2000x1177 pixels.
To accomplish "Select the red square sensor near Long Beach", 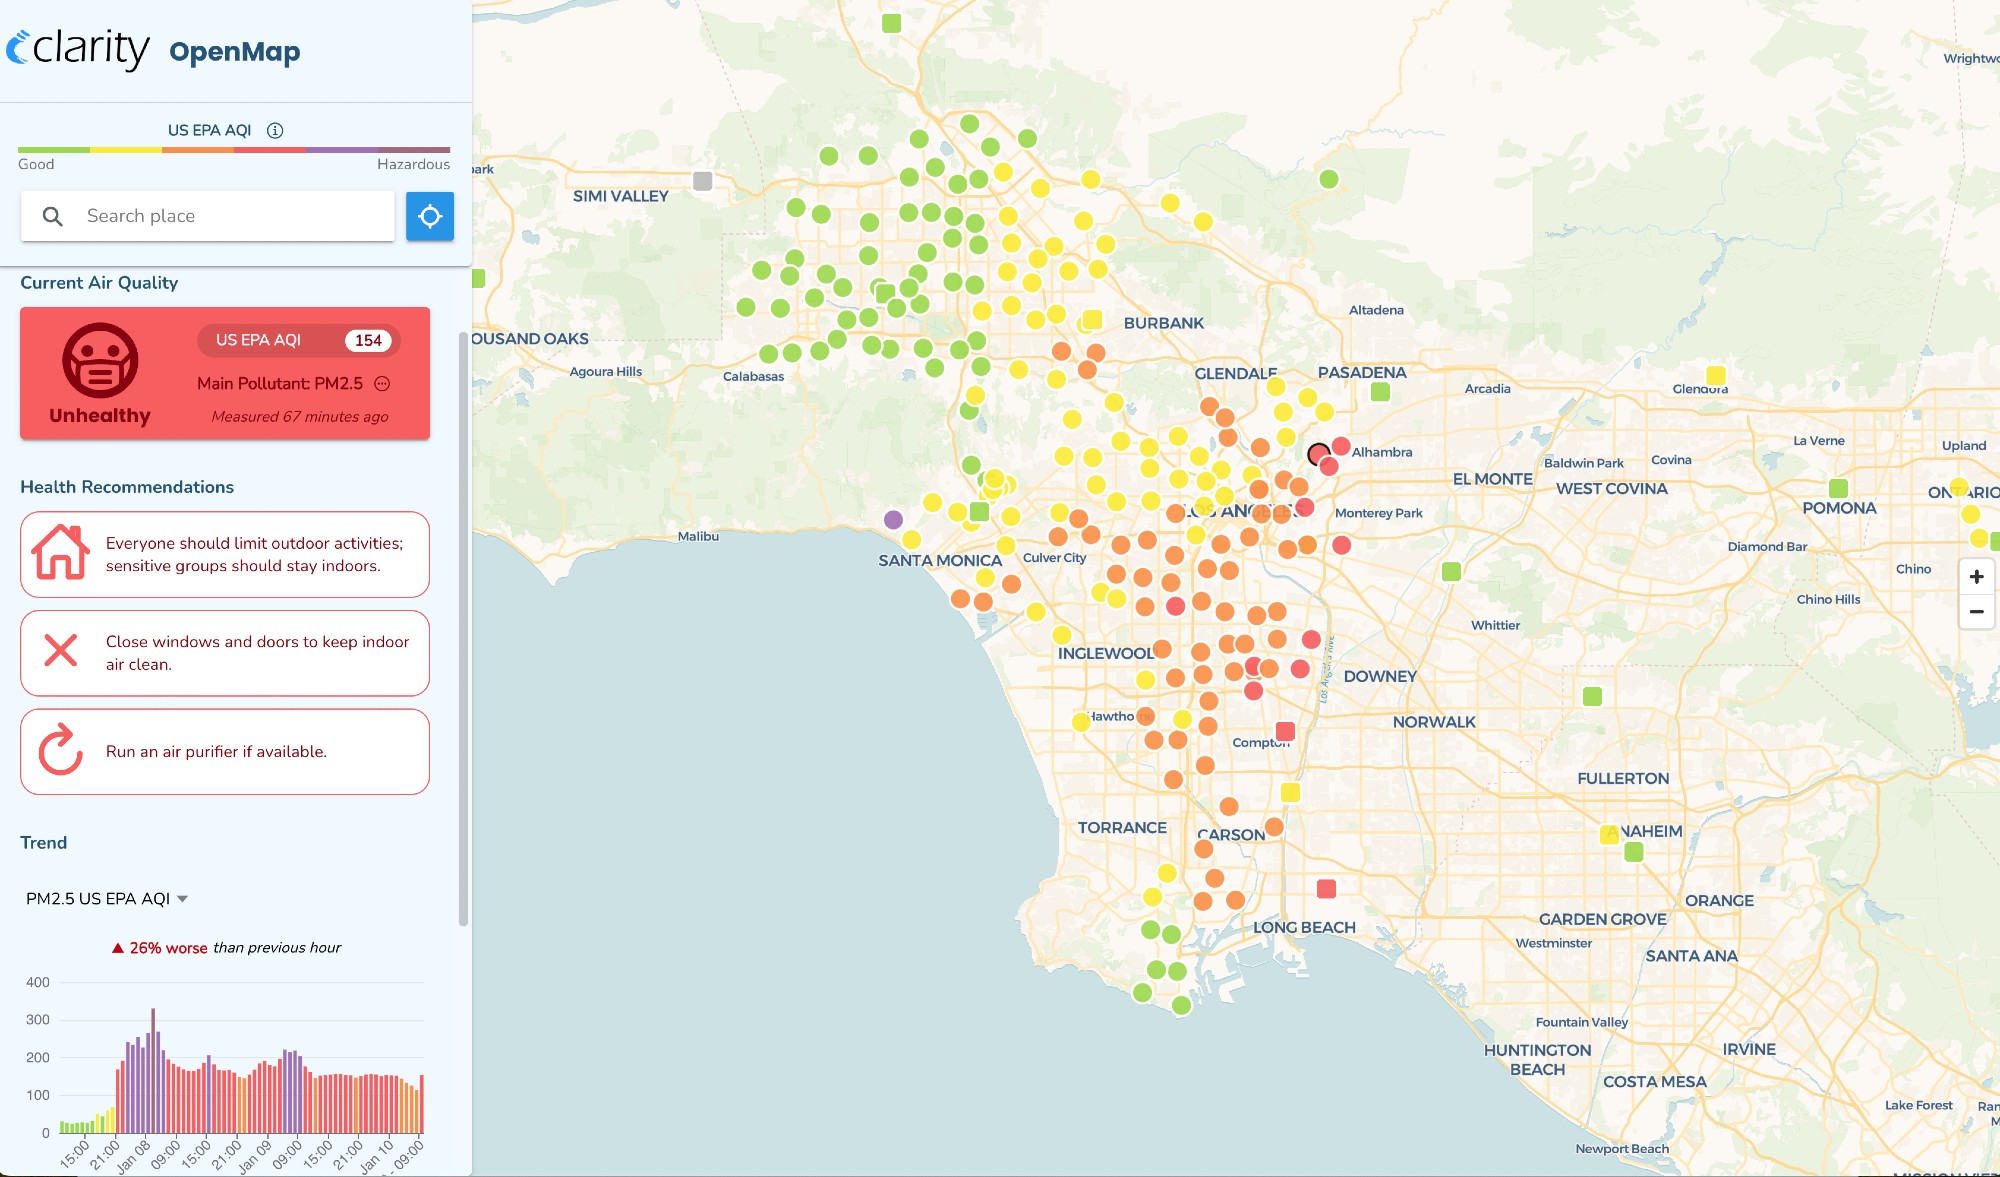I will (1326, 889).
